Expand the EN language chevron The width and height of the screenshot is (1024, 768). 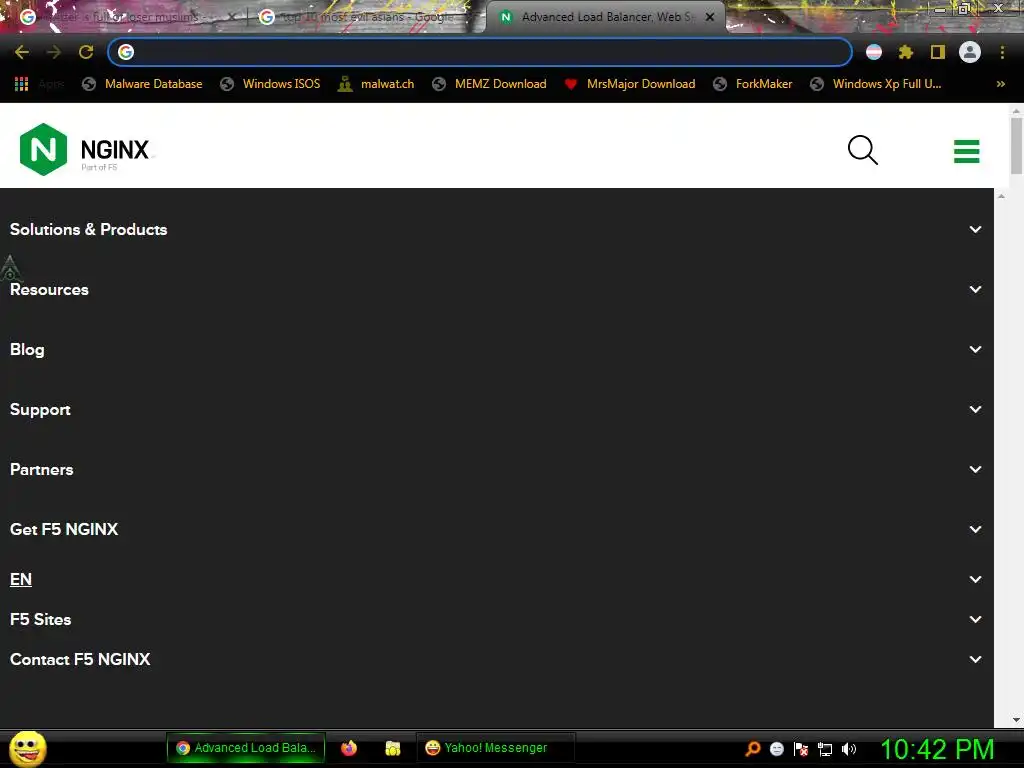[975, 579]
